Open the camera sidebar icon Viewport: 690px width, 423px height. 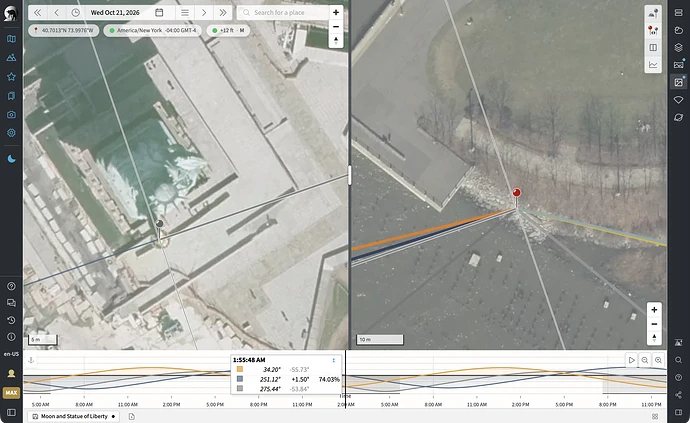pyautogui.click(x=11, y=114)
